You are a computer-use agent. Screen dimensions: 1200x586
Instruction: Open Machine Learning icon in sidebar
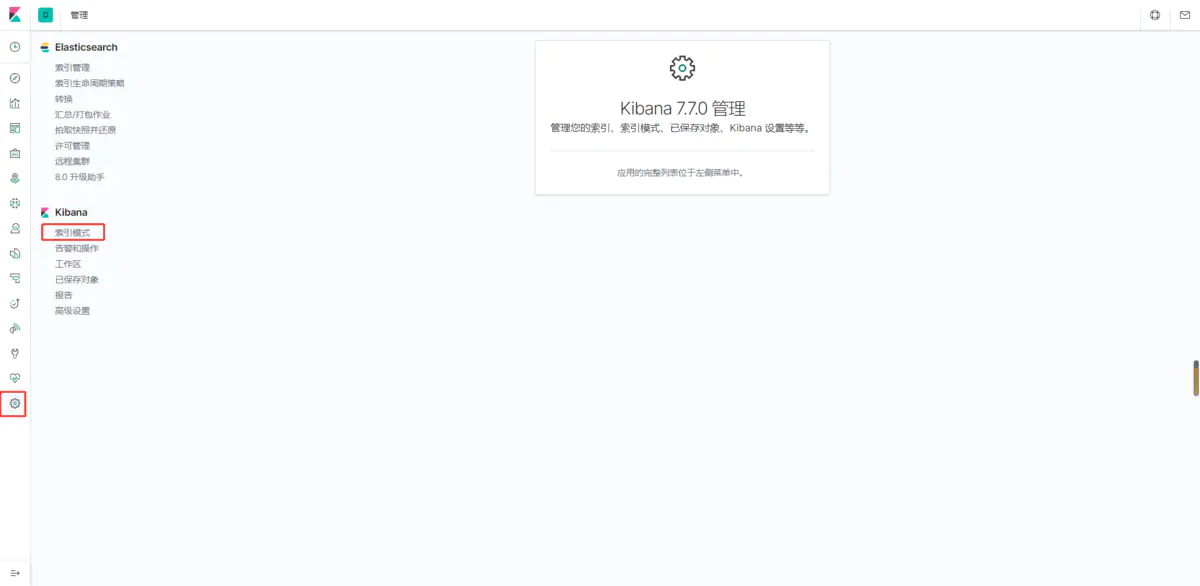(x=15, y=203)
